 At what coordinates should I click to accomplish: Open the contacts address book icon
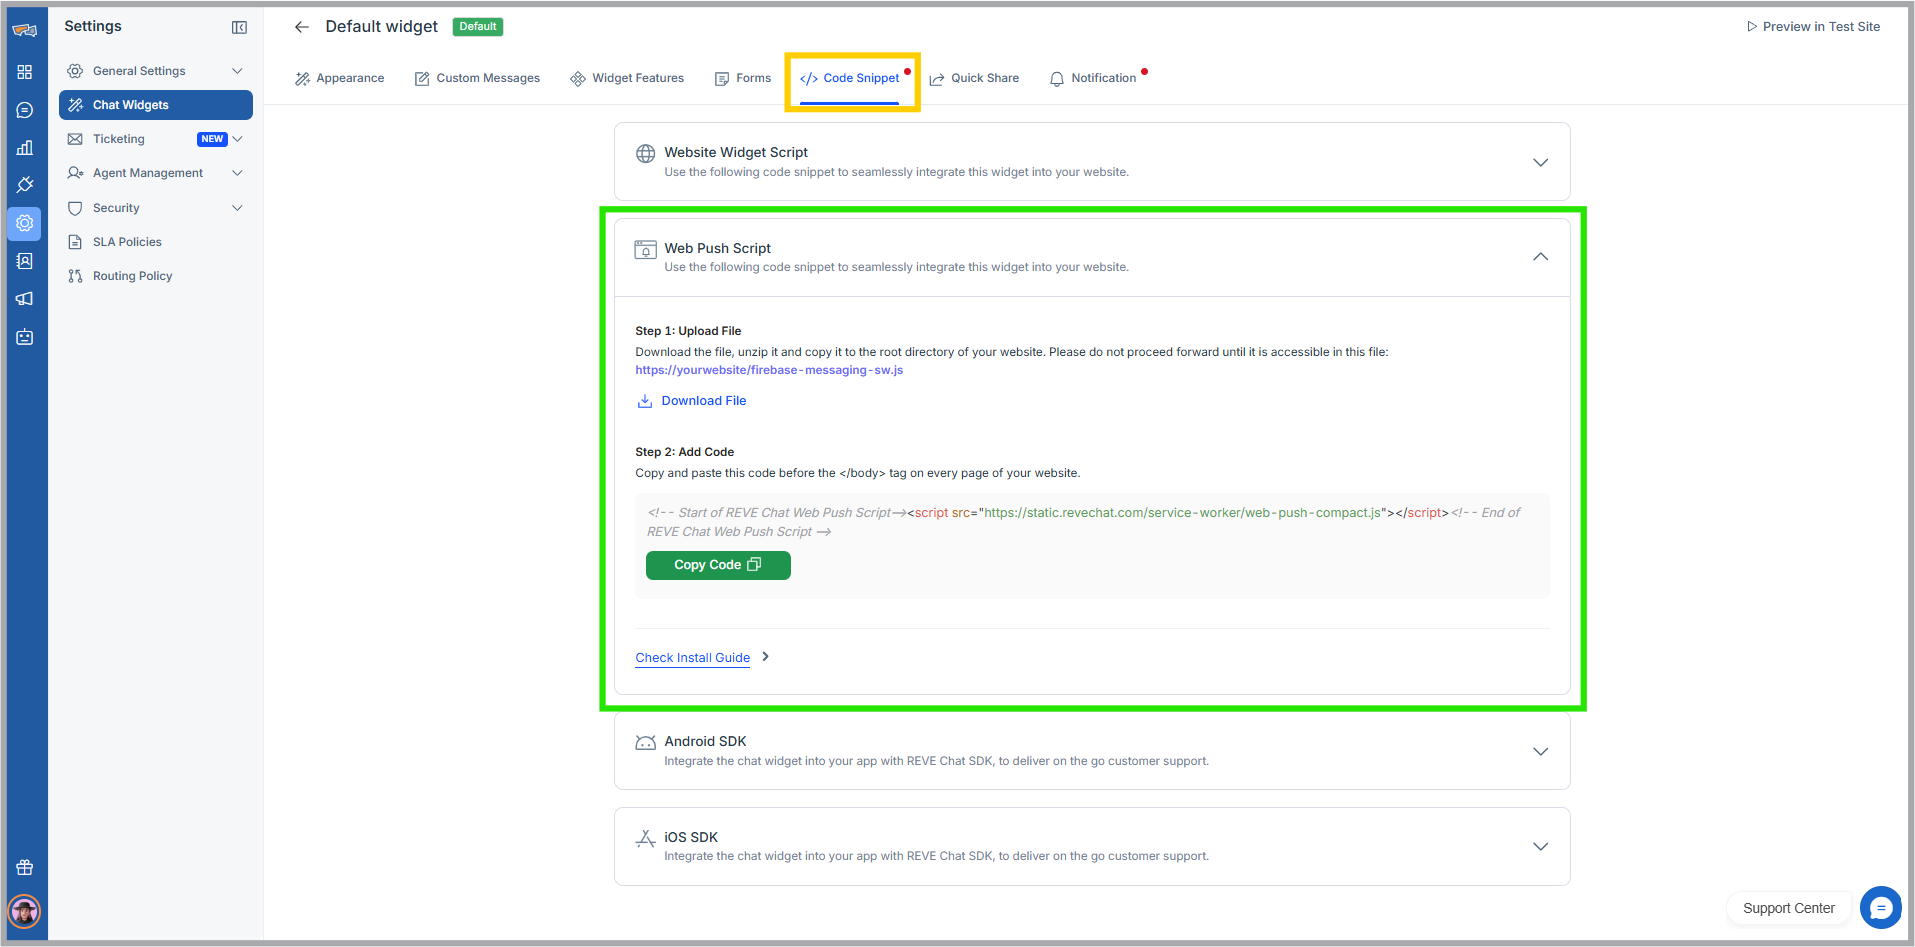[25, 261]
